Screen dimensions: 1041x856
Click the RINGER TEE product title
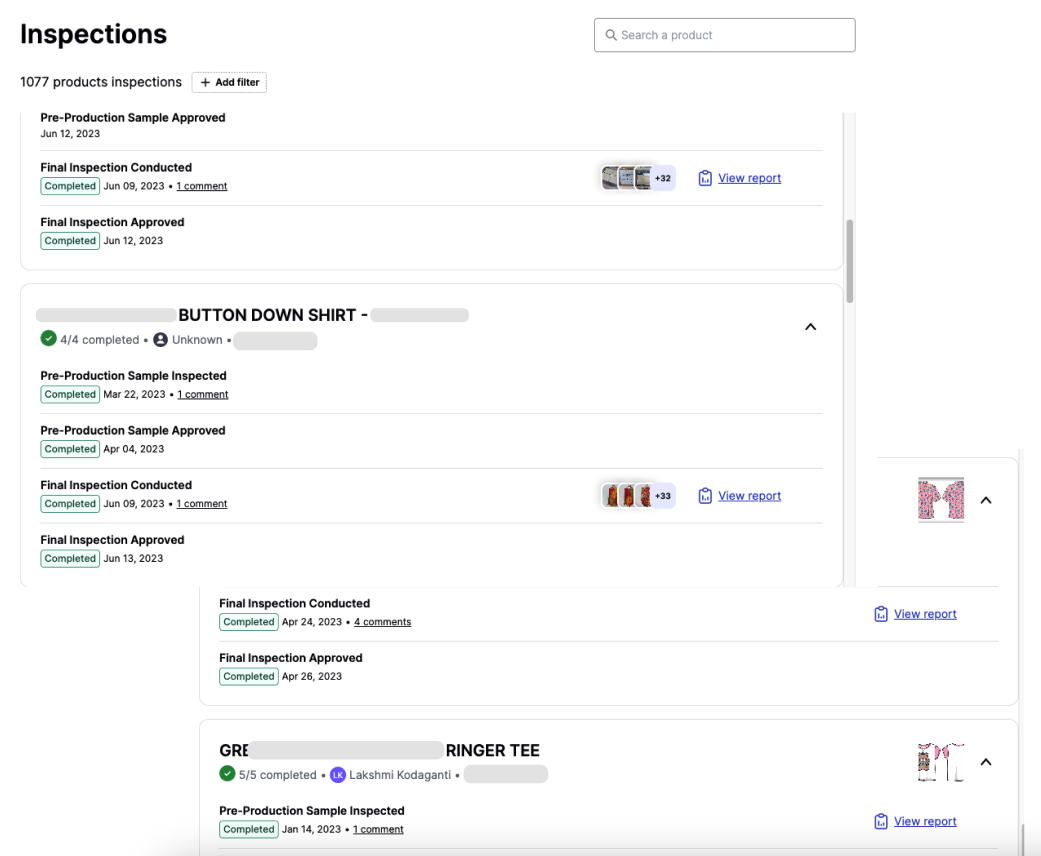coord(493,750)
